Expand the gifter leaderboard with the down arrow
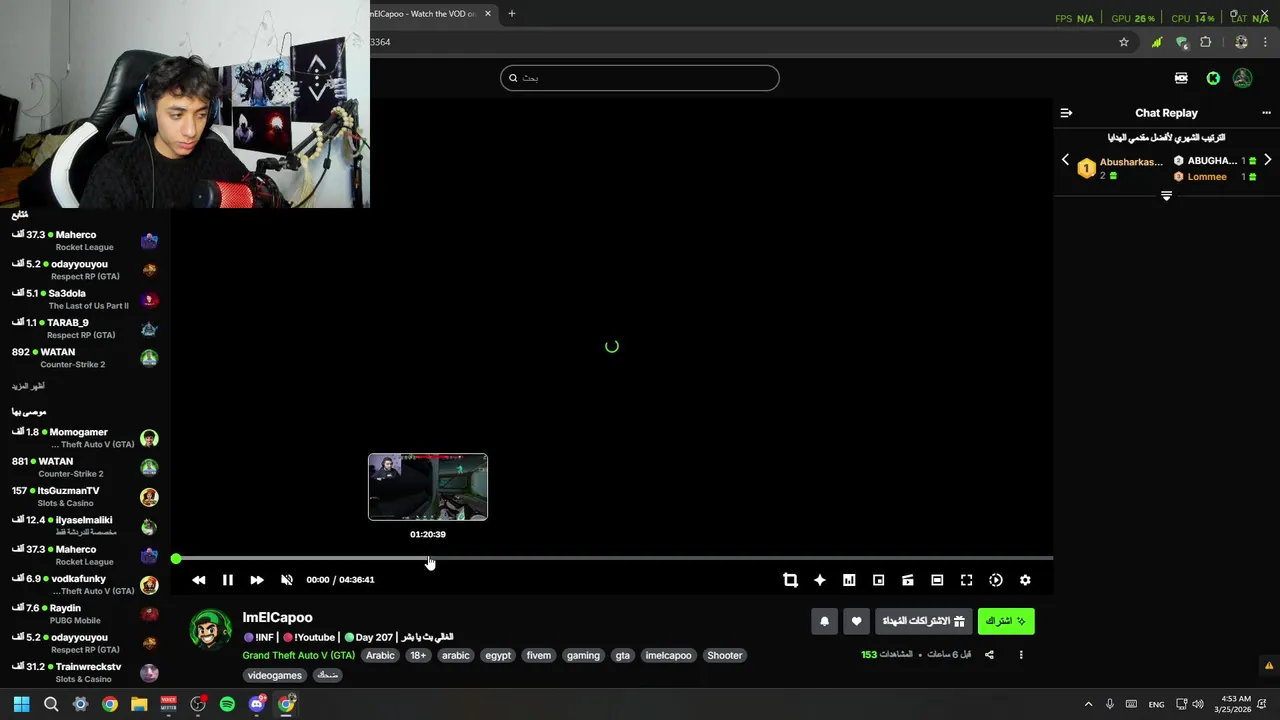Image resolution: width=1280 pixels, height=720 pixels. coord(1166,196)
